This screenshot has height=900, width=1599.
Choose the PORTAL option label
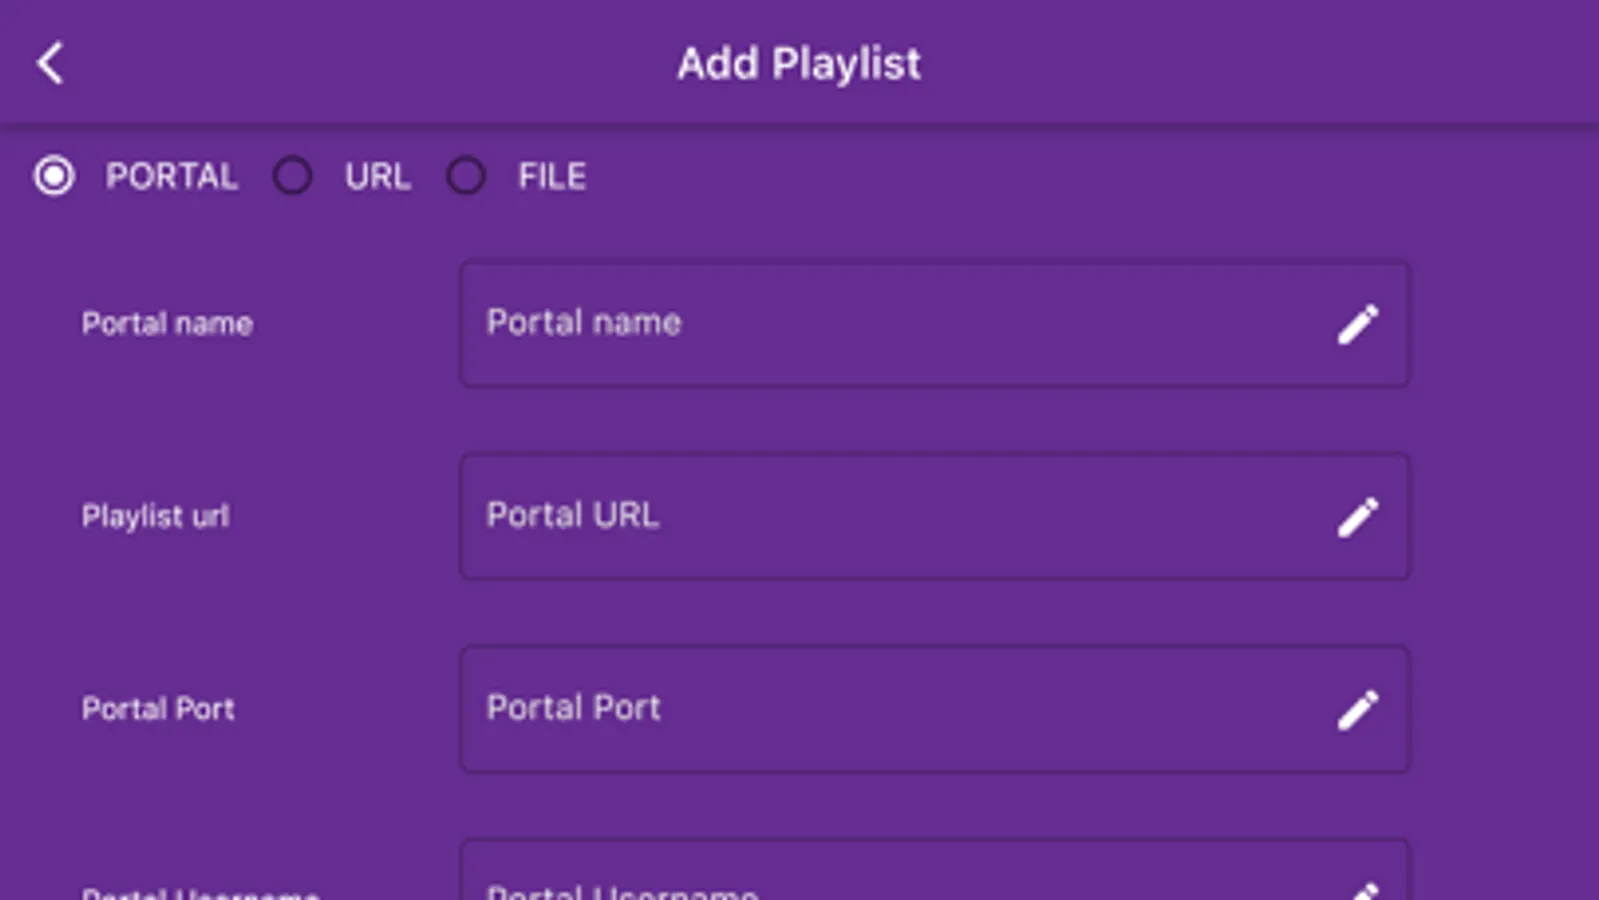pyautogui.click(x=172, y=177)
